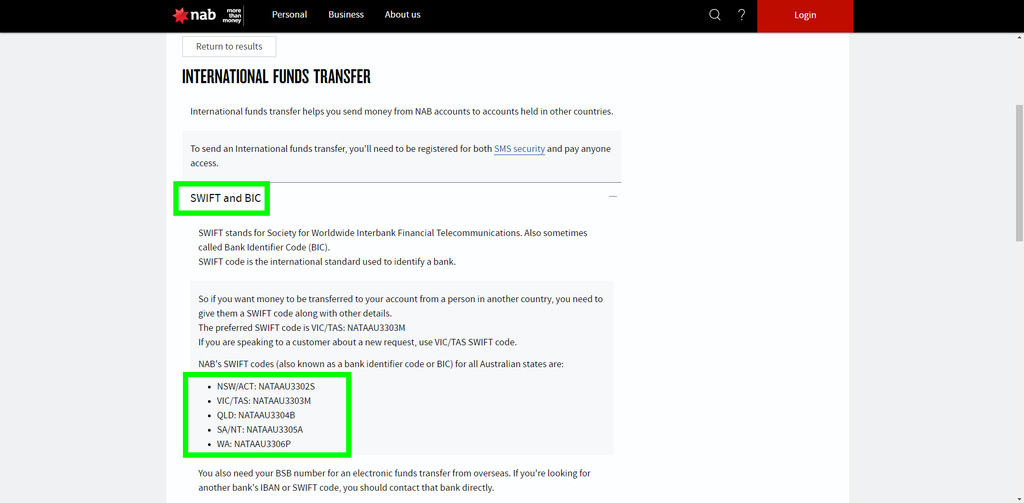Open the Personal menu
This screenshot has height=503, width=1024.
(289, 14)
